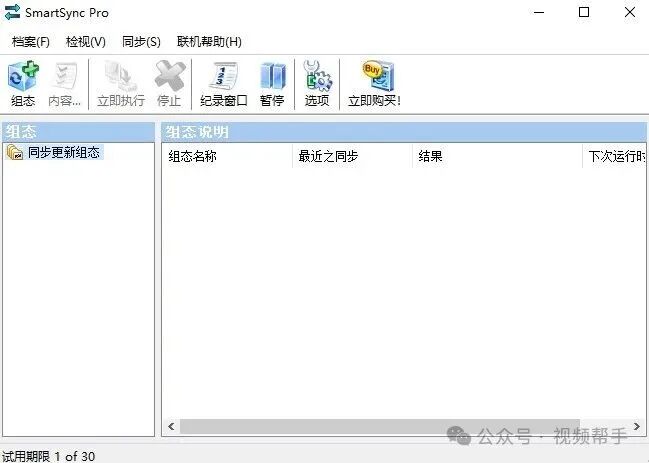The height and width of the screenshot is (463, 649).
Task: Click the 结果 column header
Action: pyautogui.click(x=498, y=156)
